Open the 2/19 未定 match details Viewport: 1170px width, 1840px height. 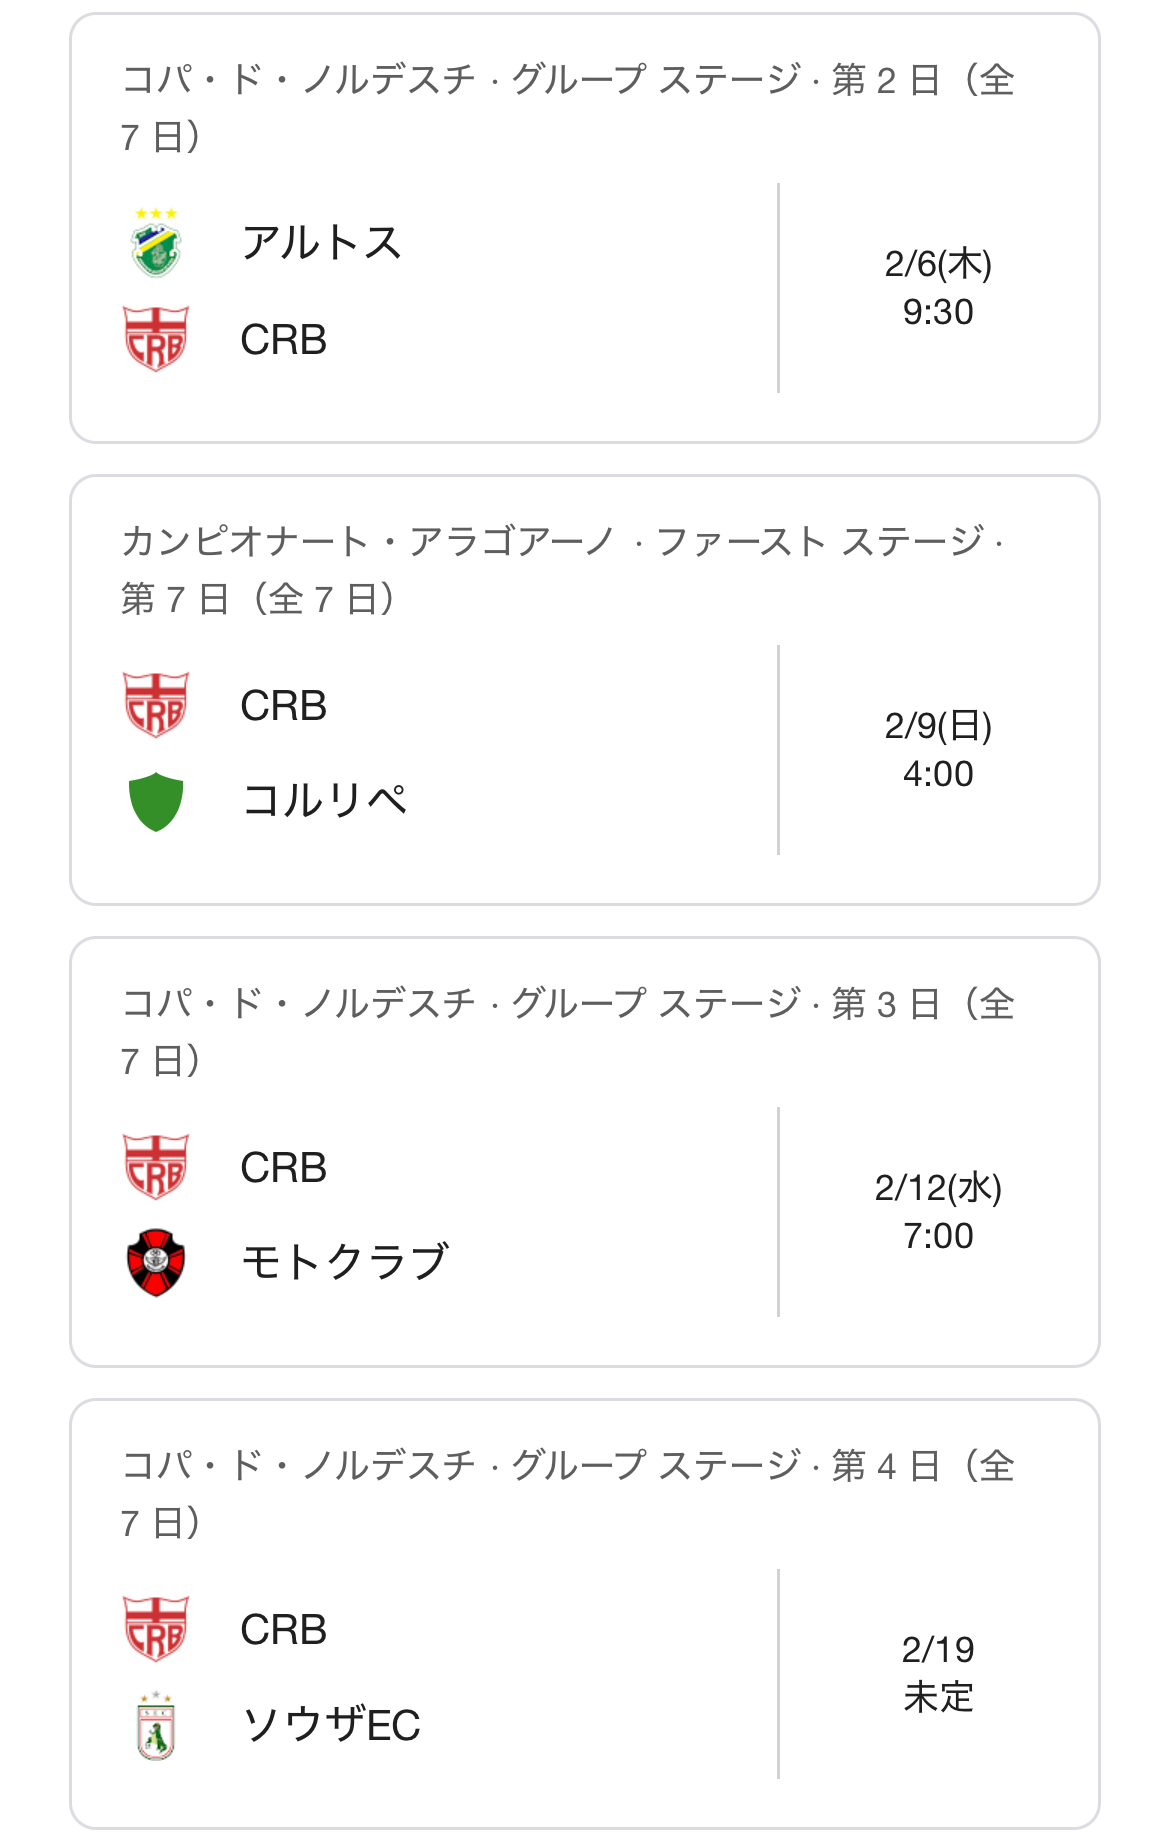pos(938,1674)
